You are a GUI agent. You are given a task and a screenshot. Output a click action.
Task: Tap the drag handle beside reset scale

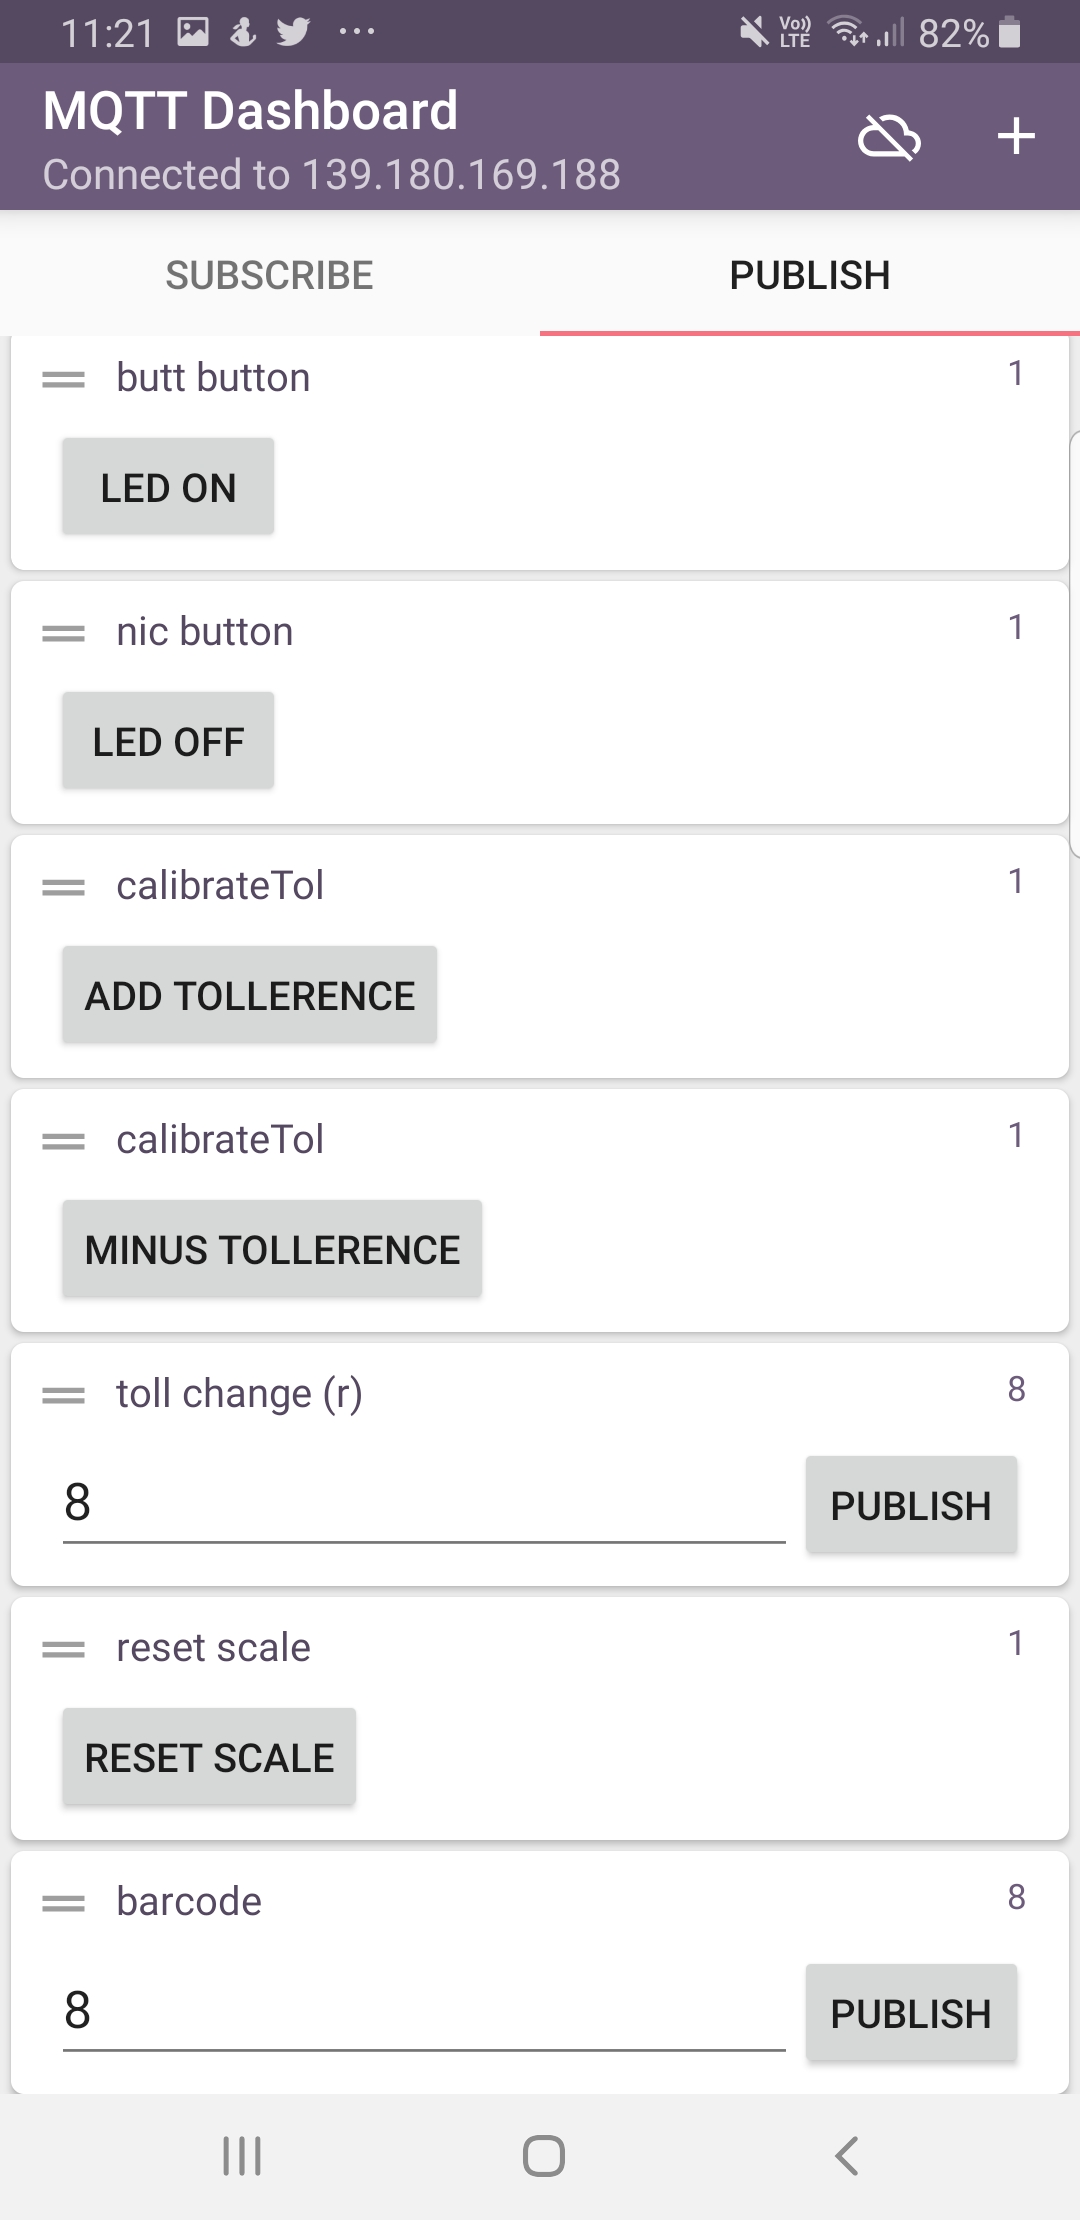pyautogui.click(x=64, y=1649)
